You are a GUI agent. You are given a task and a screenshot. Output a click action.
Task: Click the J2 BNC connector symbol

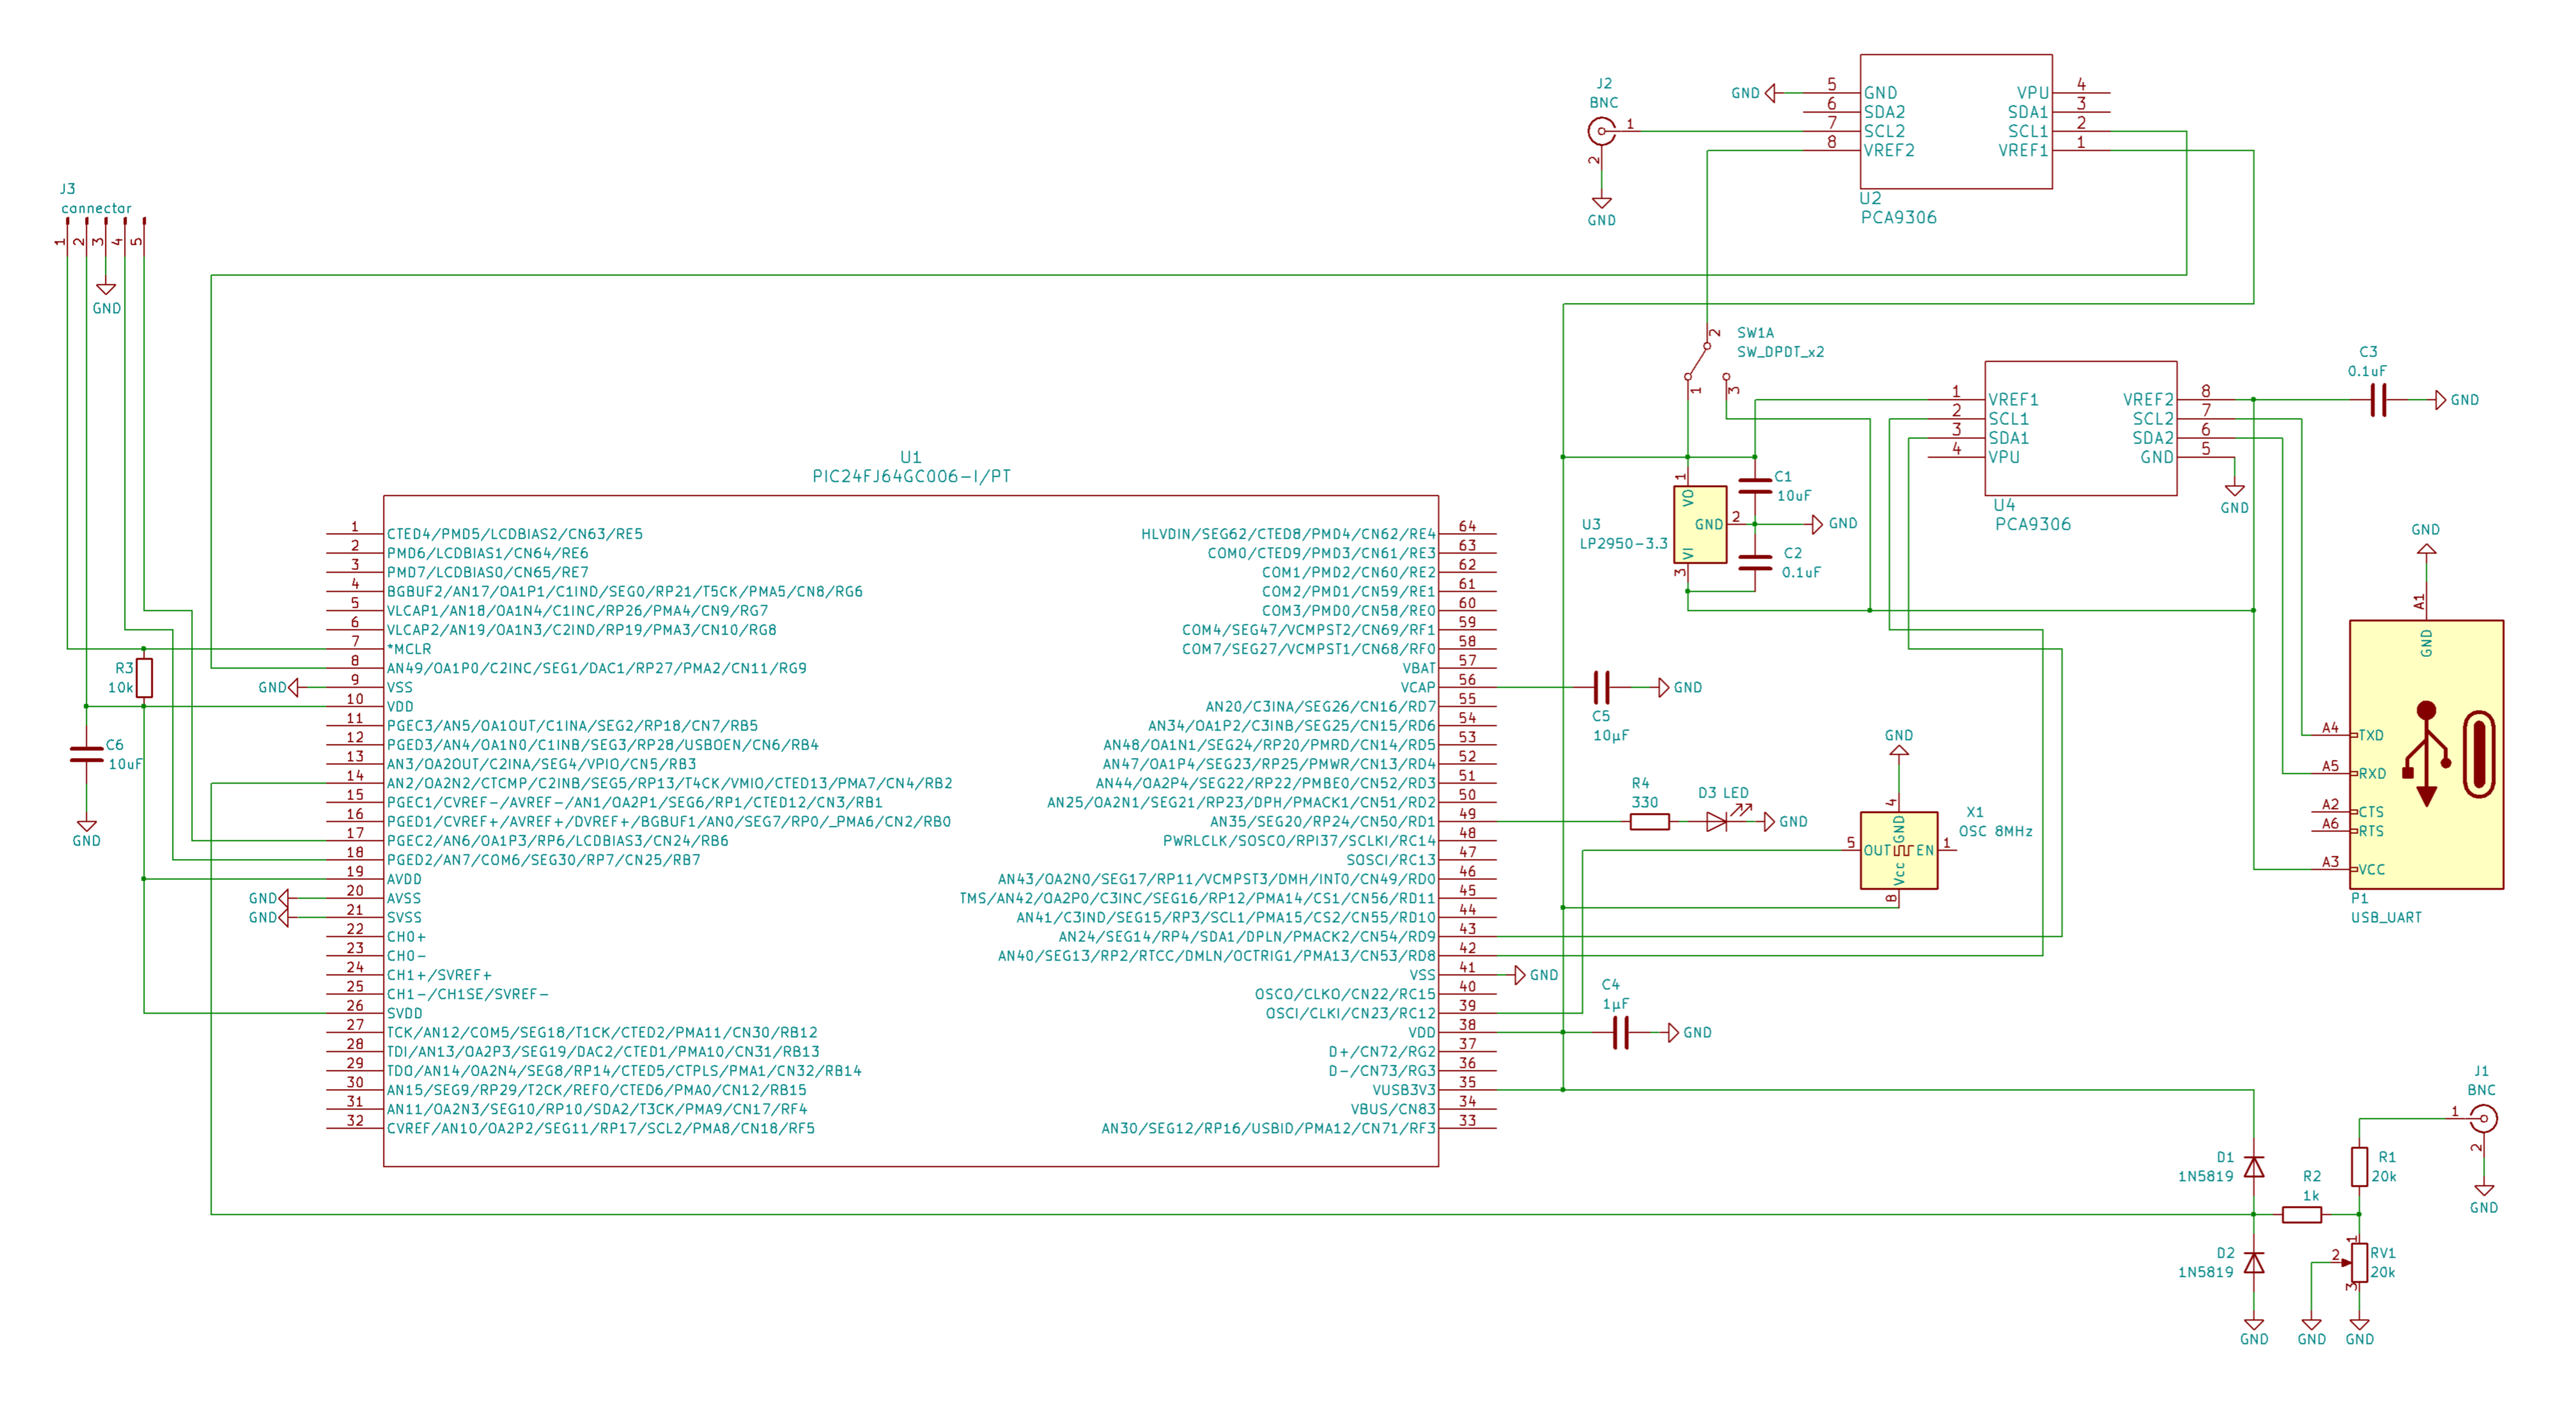(x=1601, y=131)
